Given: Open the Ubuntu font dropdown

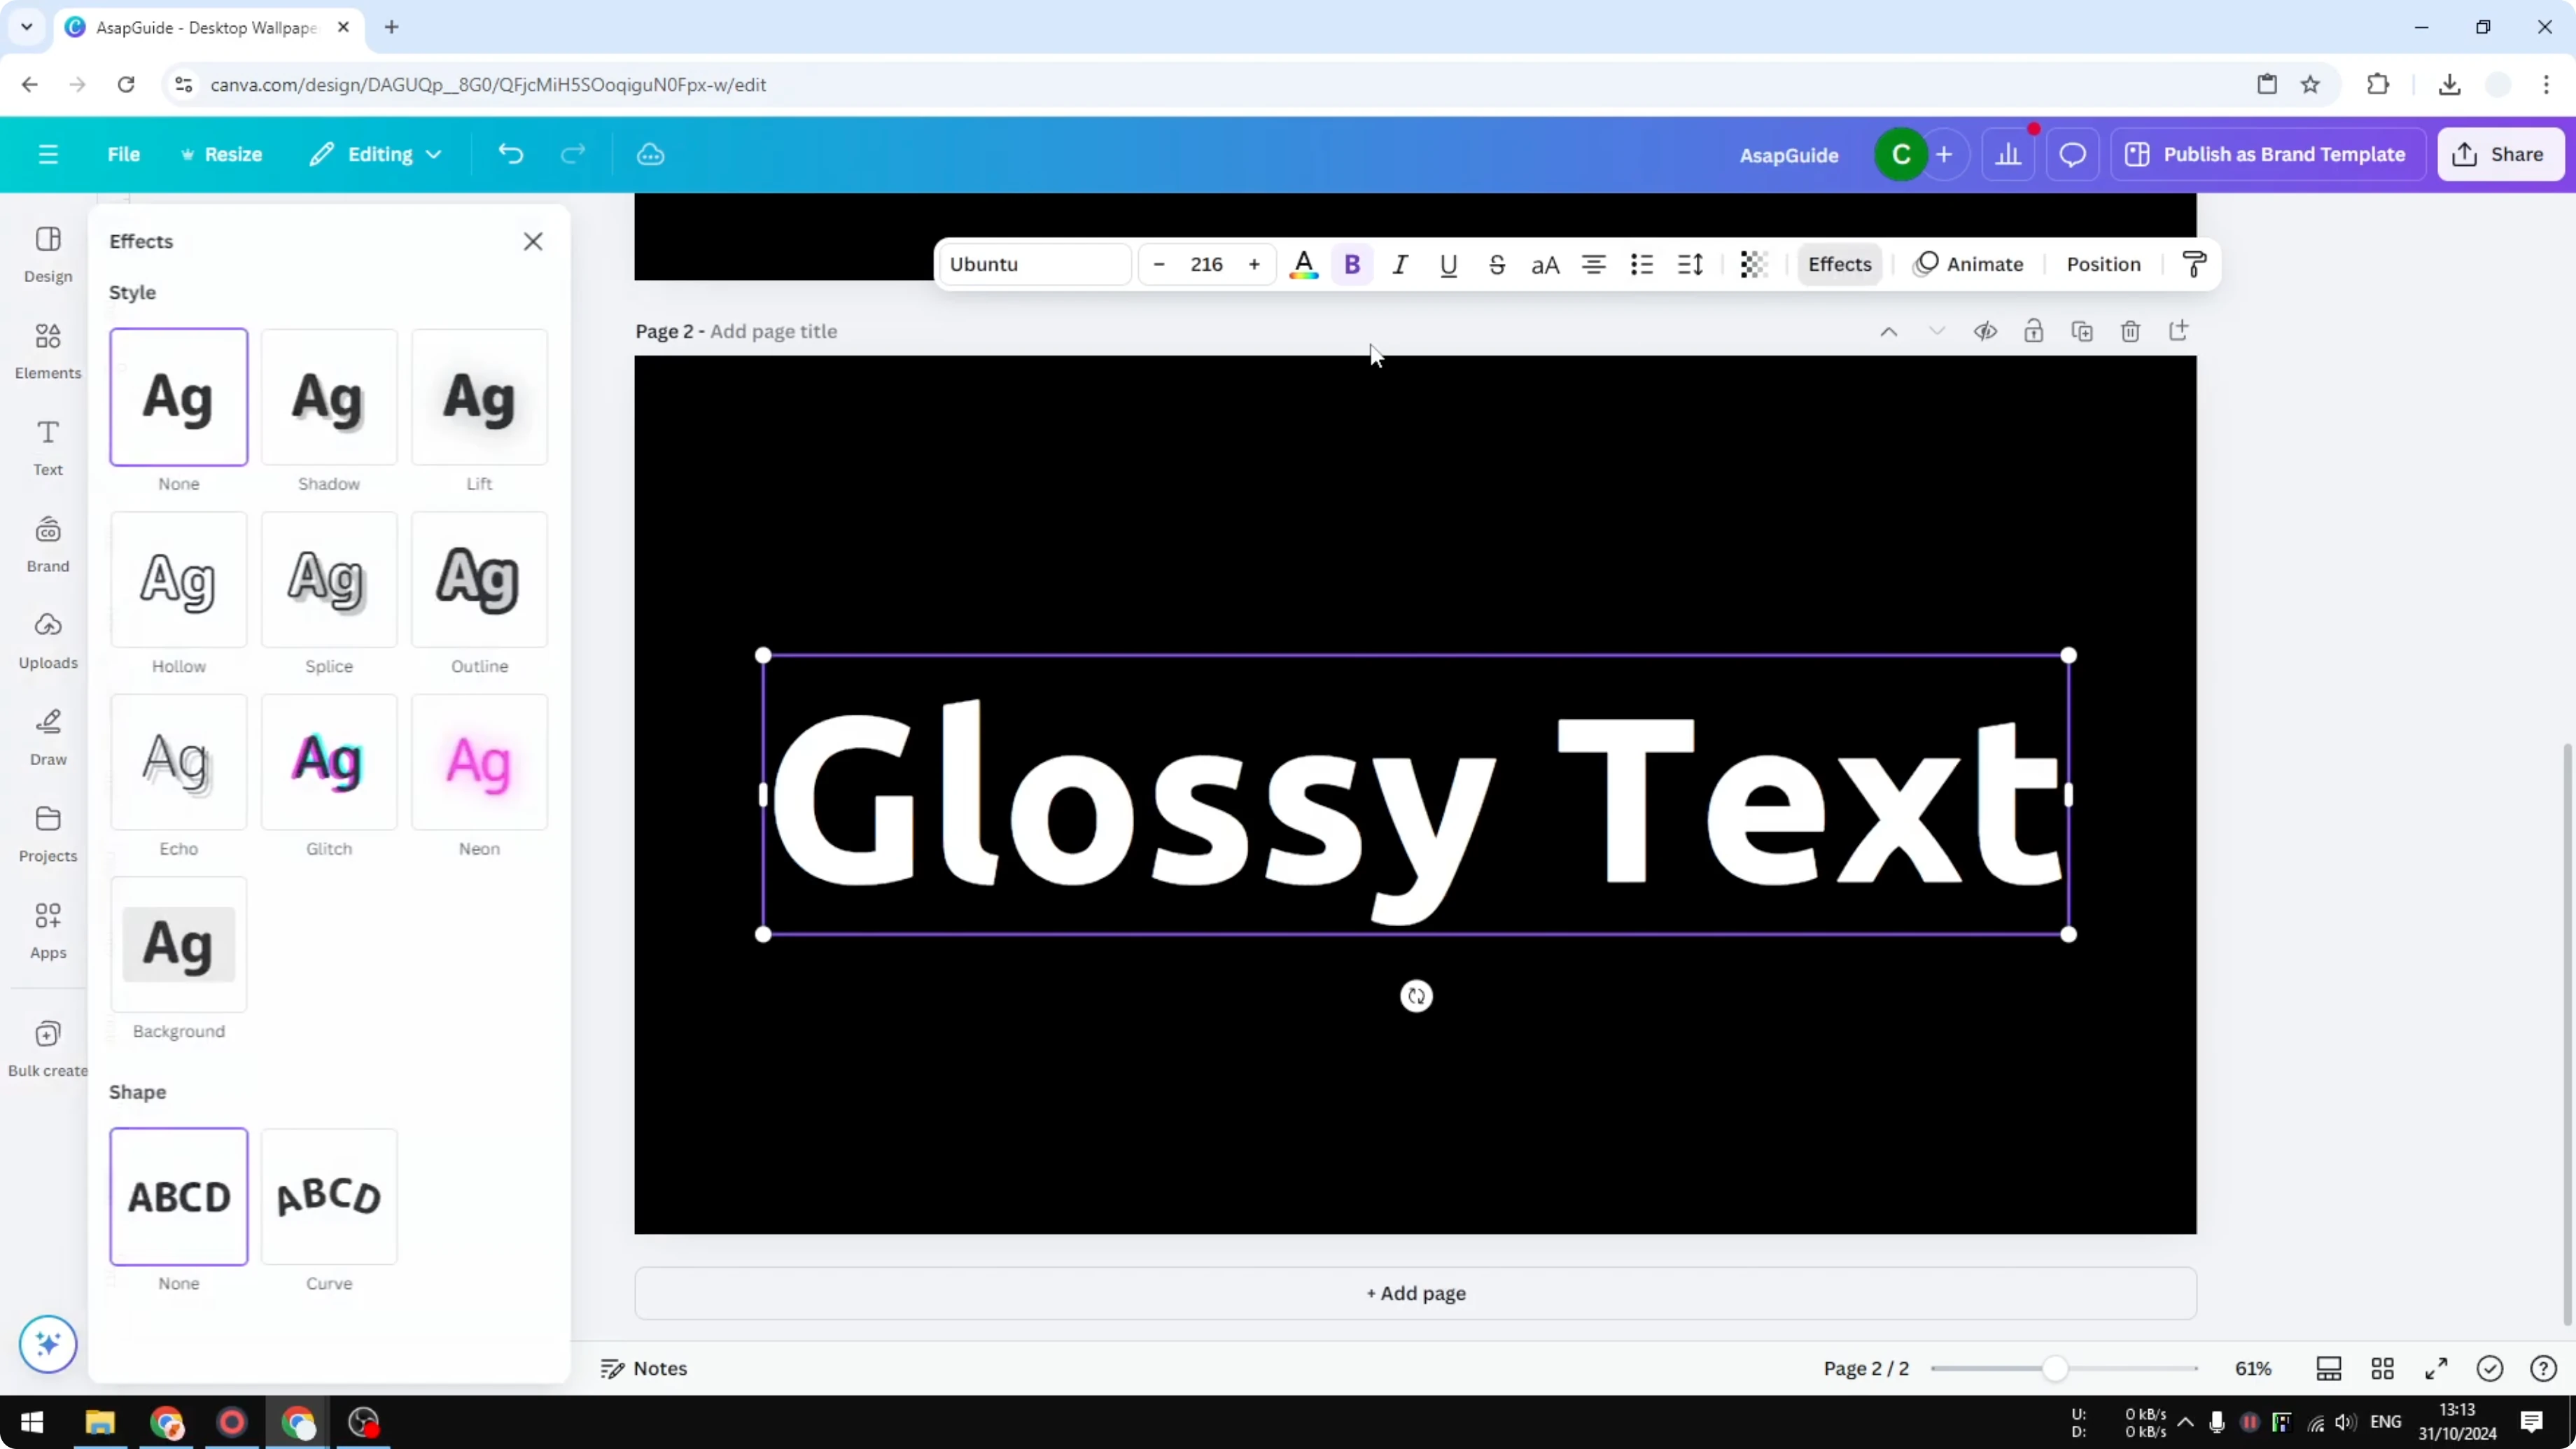Looking at the screenshot, I should coord(1034,264).
